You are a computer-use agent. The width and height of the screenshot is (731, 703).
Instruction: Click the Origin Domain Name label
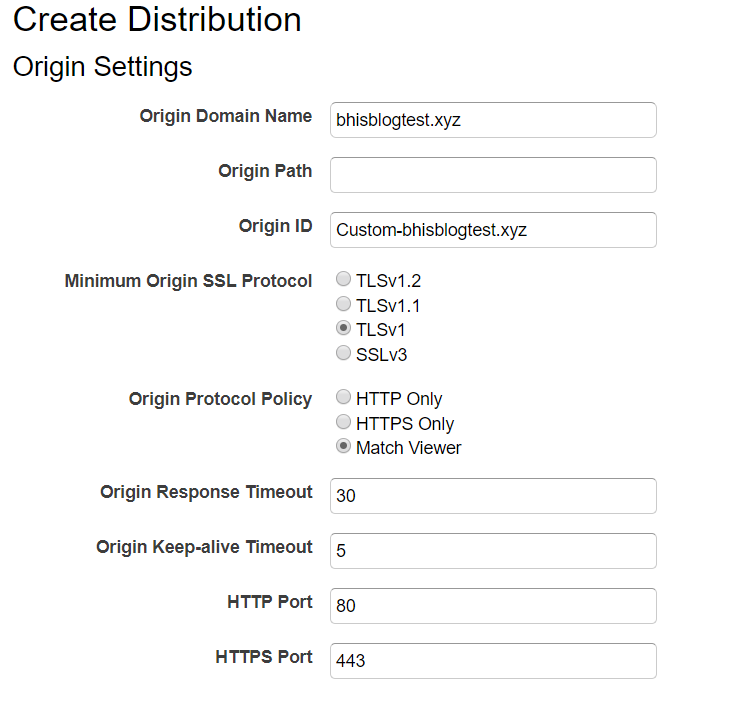click(x=226, y=116)
